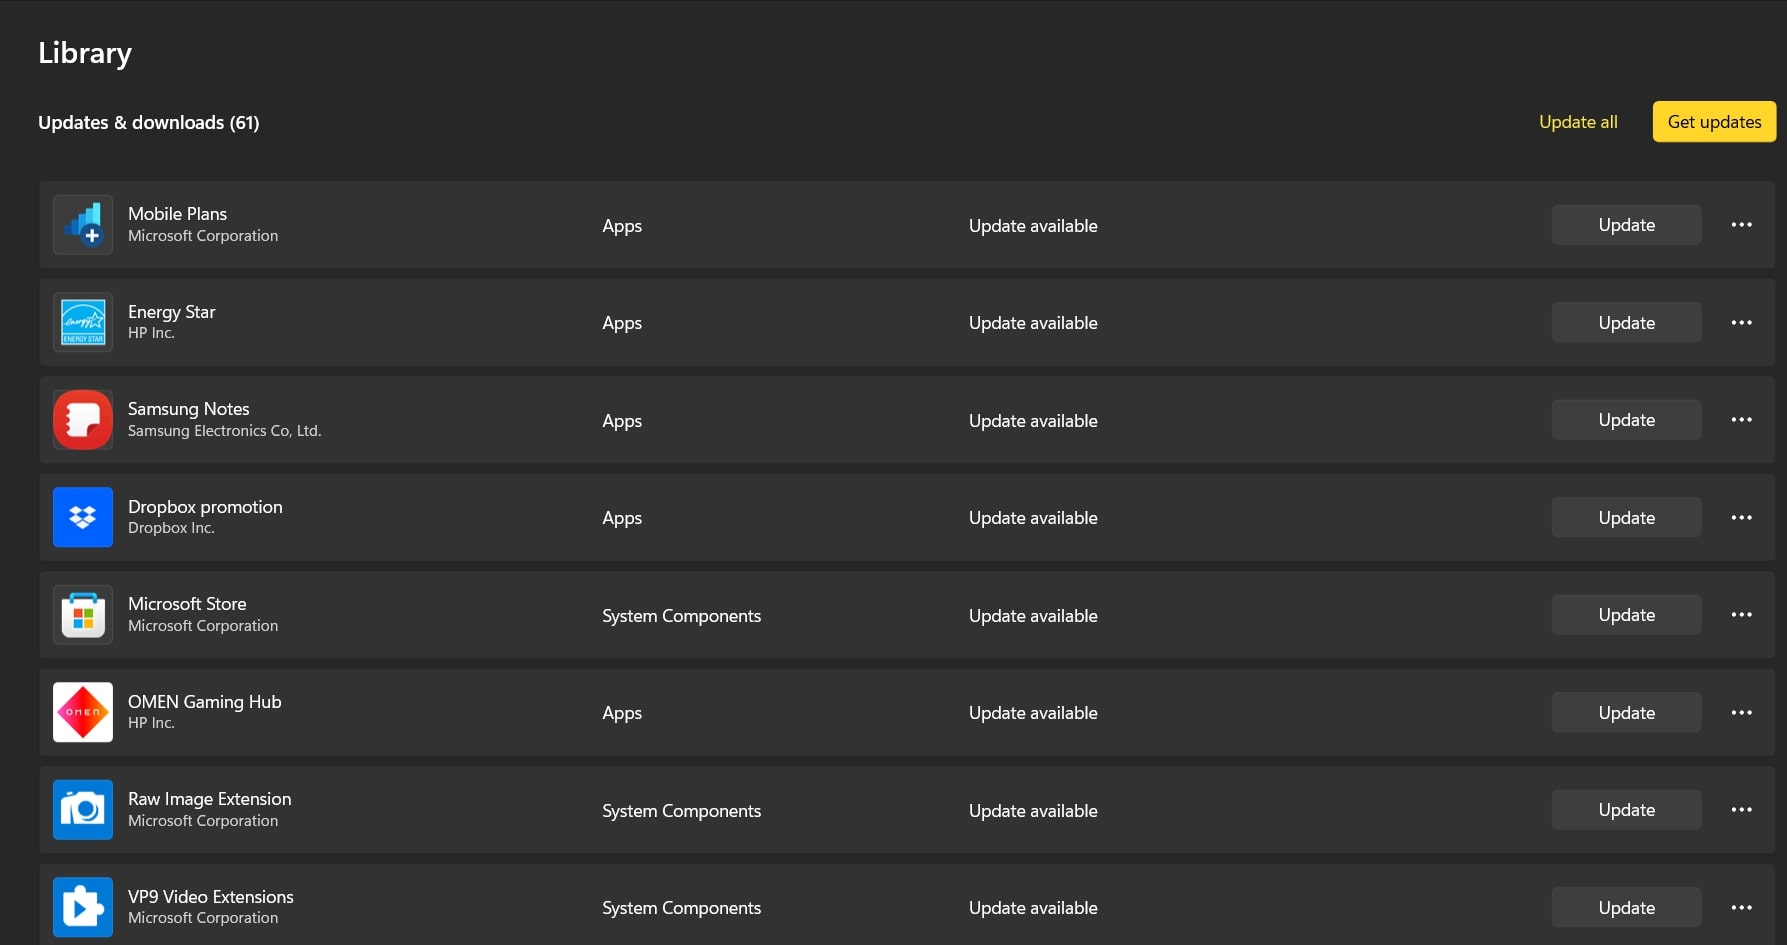Open Samsung Notes via its icon
The width and height of the screenshot is (1787, 945).
coord(83,419)
